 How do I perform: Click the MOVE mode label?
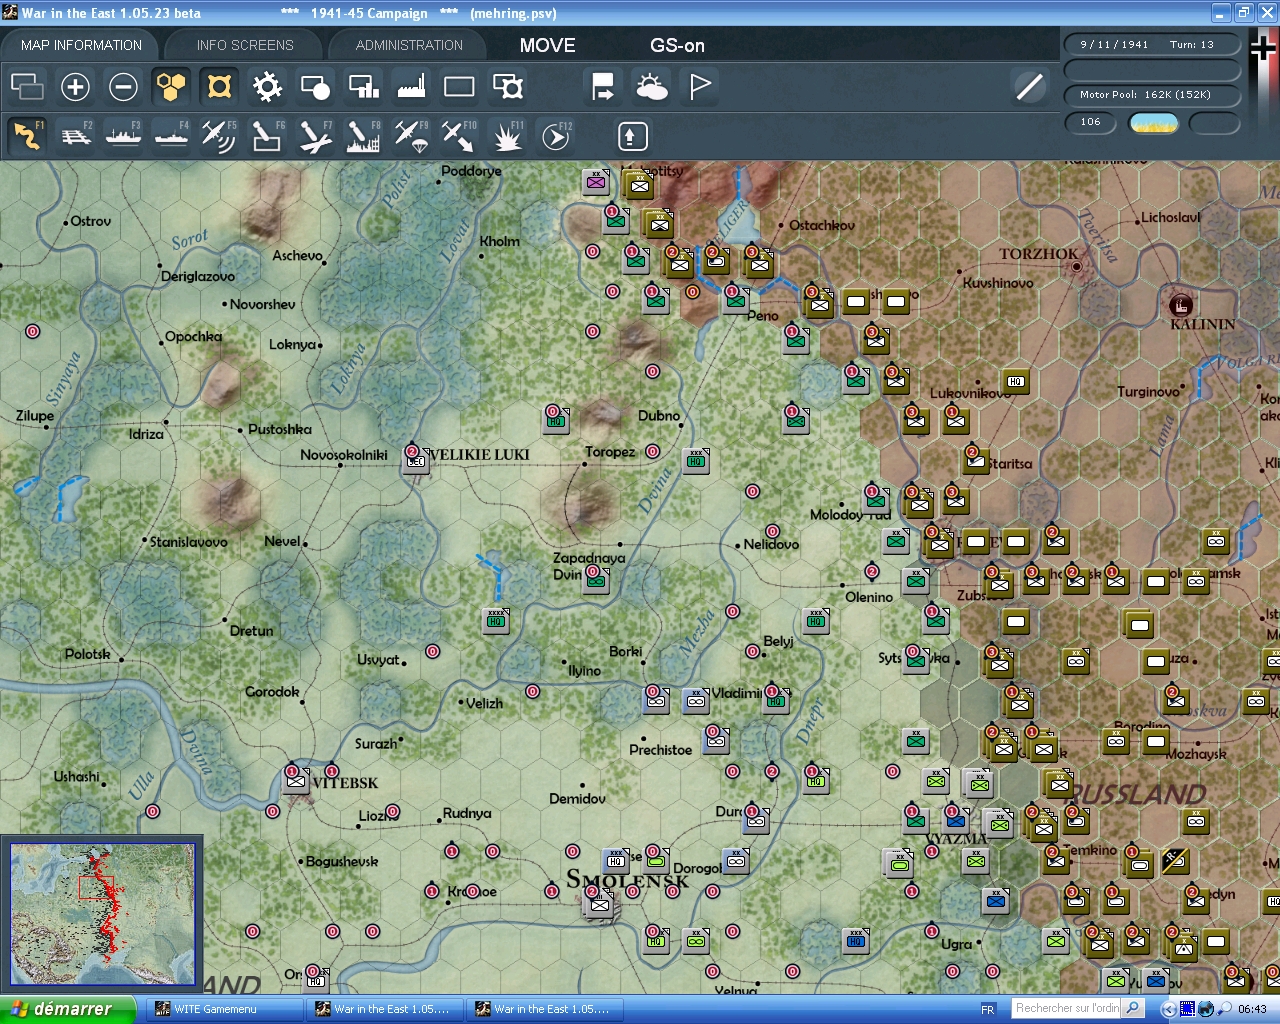[x=547, y=45]
